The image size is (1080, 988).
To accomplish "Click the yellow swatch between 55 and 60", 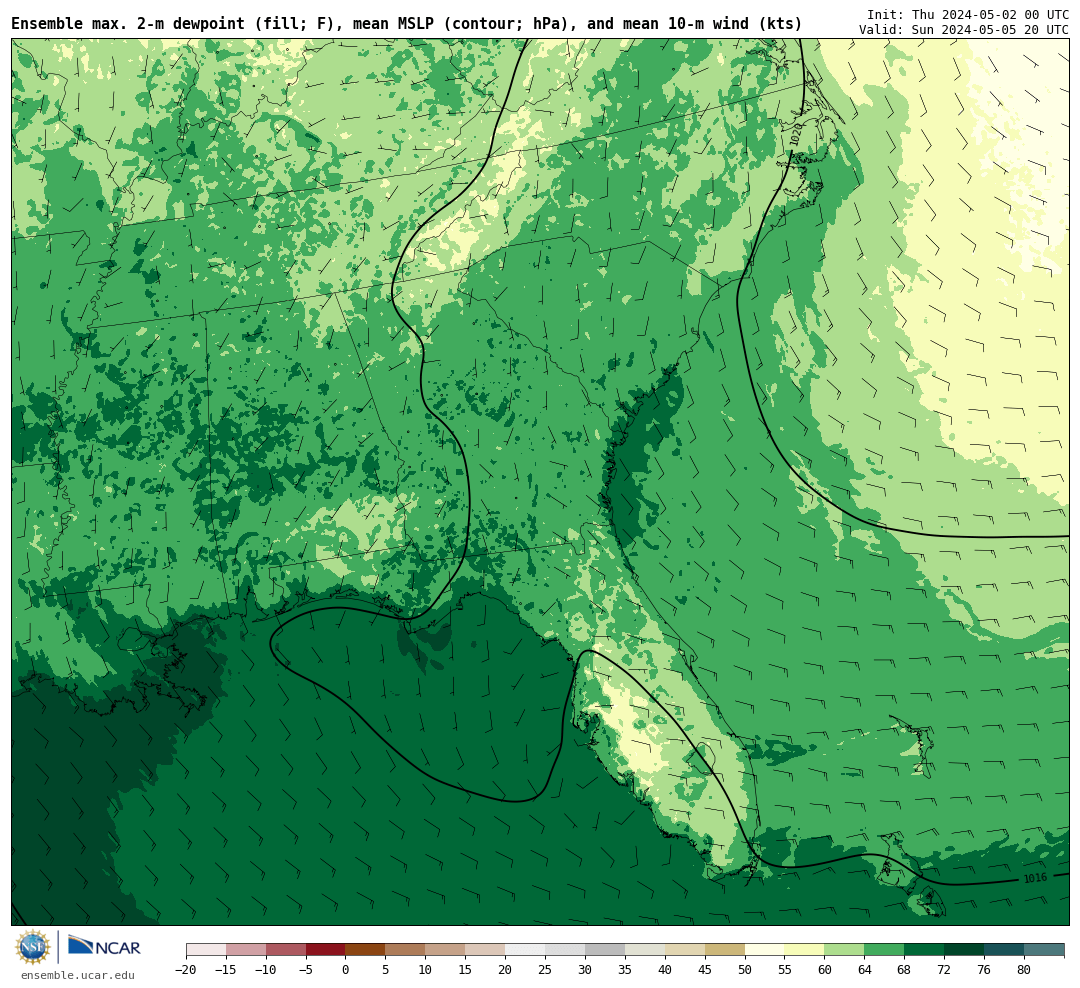I will pyautogui.click(x=805, y=950).
